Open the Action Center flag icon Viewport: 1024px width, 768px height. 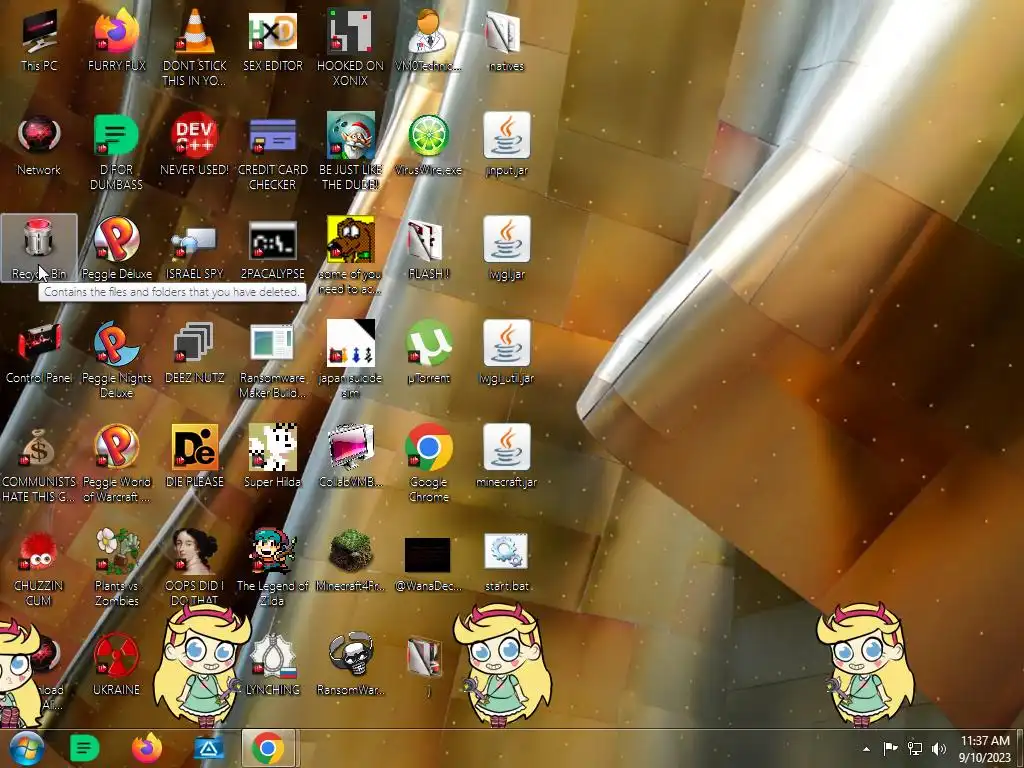[890, 749]
